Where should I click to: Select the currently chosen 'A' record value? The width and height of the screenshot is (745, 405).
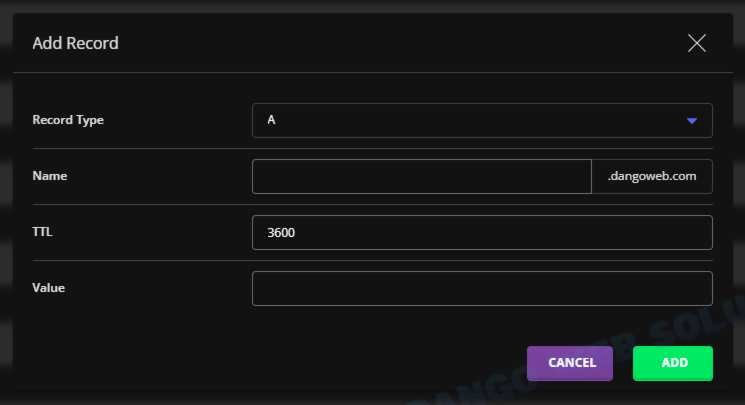(271, 120)
